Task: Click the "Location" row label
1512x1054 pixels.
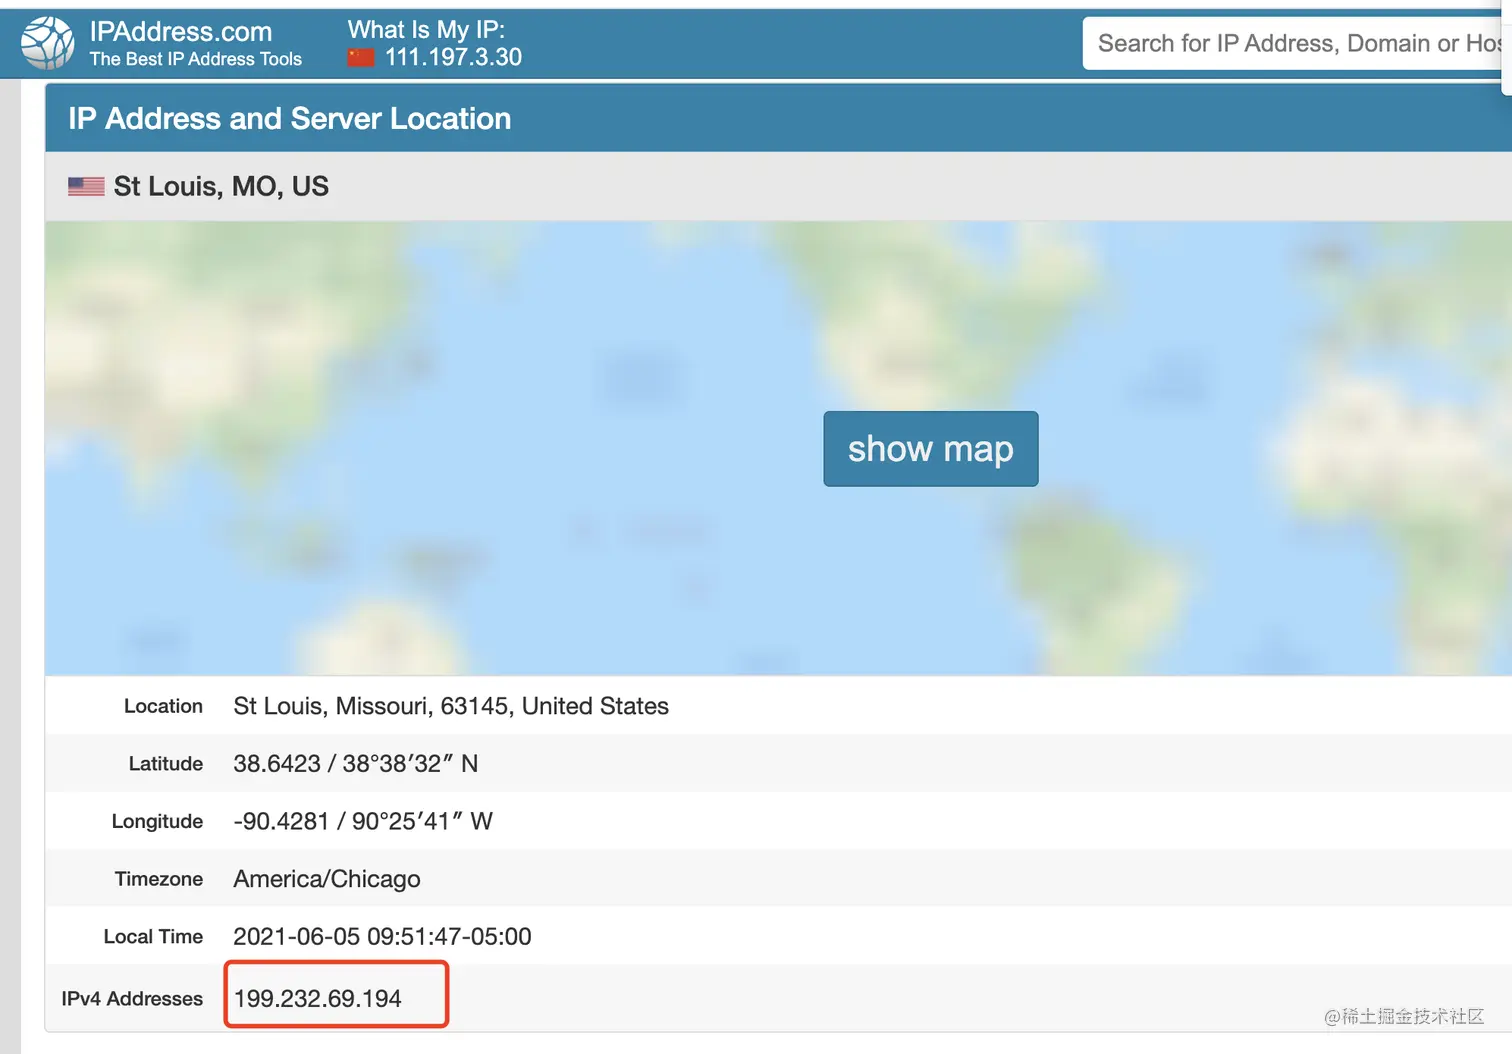Action: coord(163,706)
